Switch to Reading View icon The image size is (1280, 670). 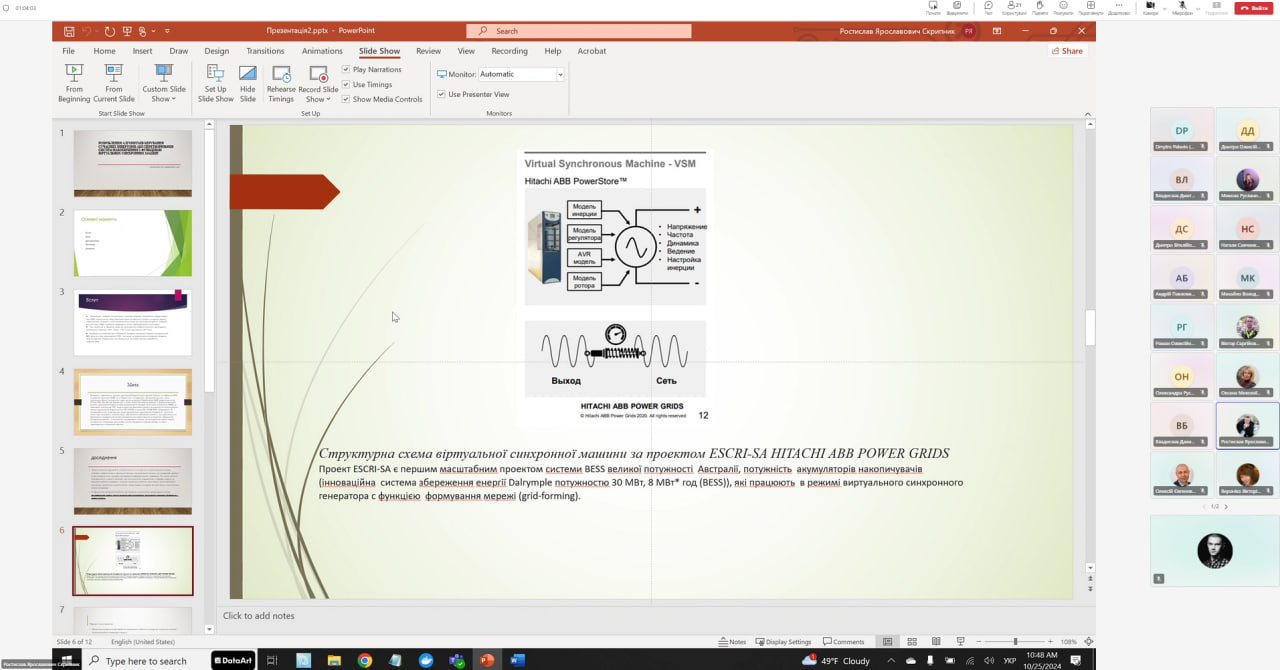(x=936, y=642)
